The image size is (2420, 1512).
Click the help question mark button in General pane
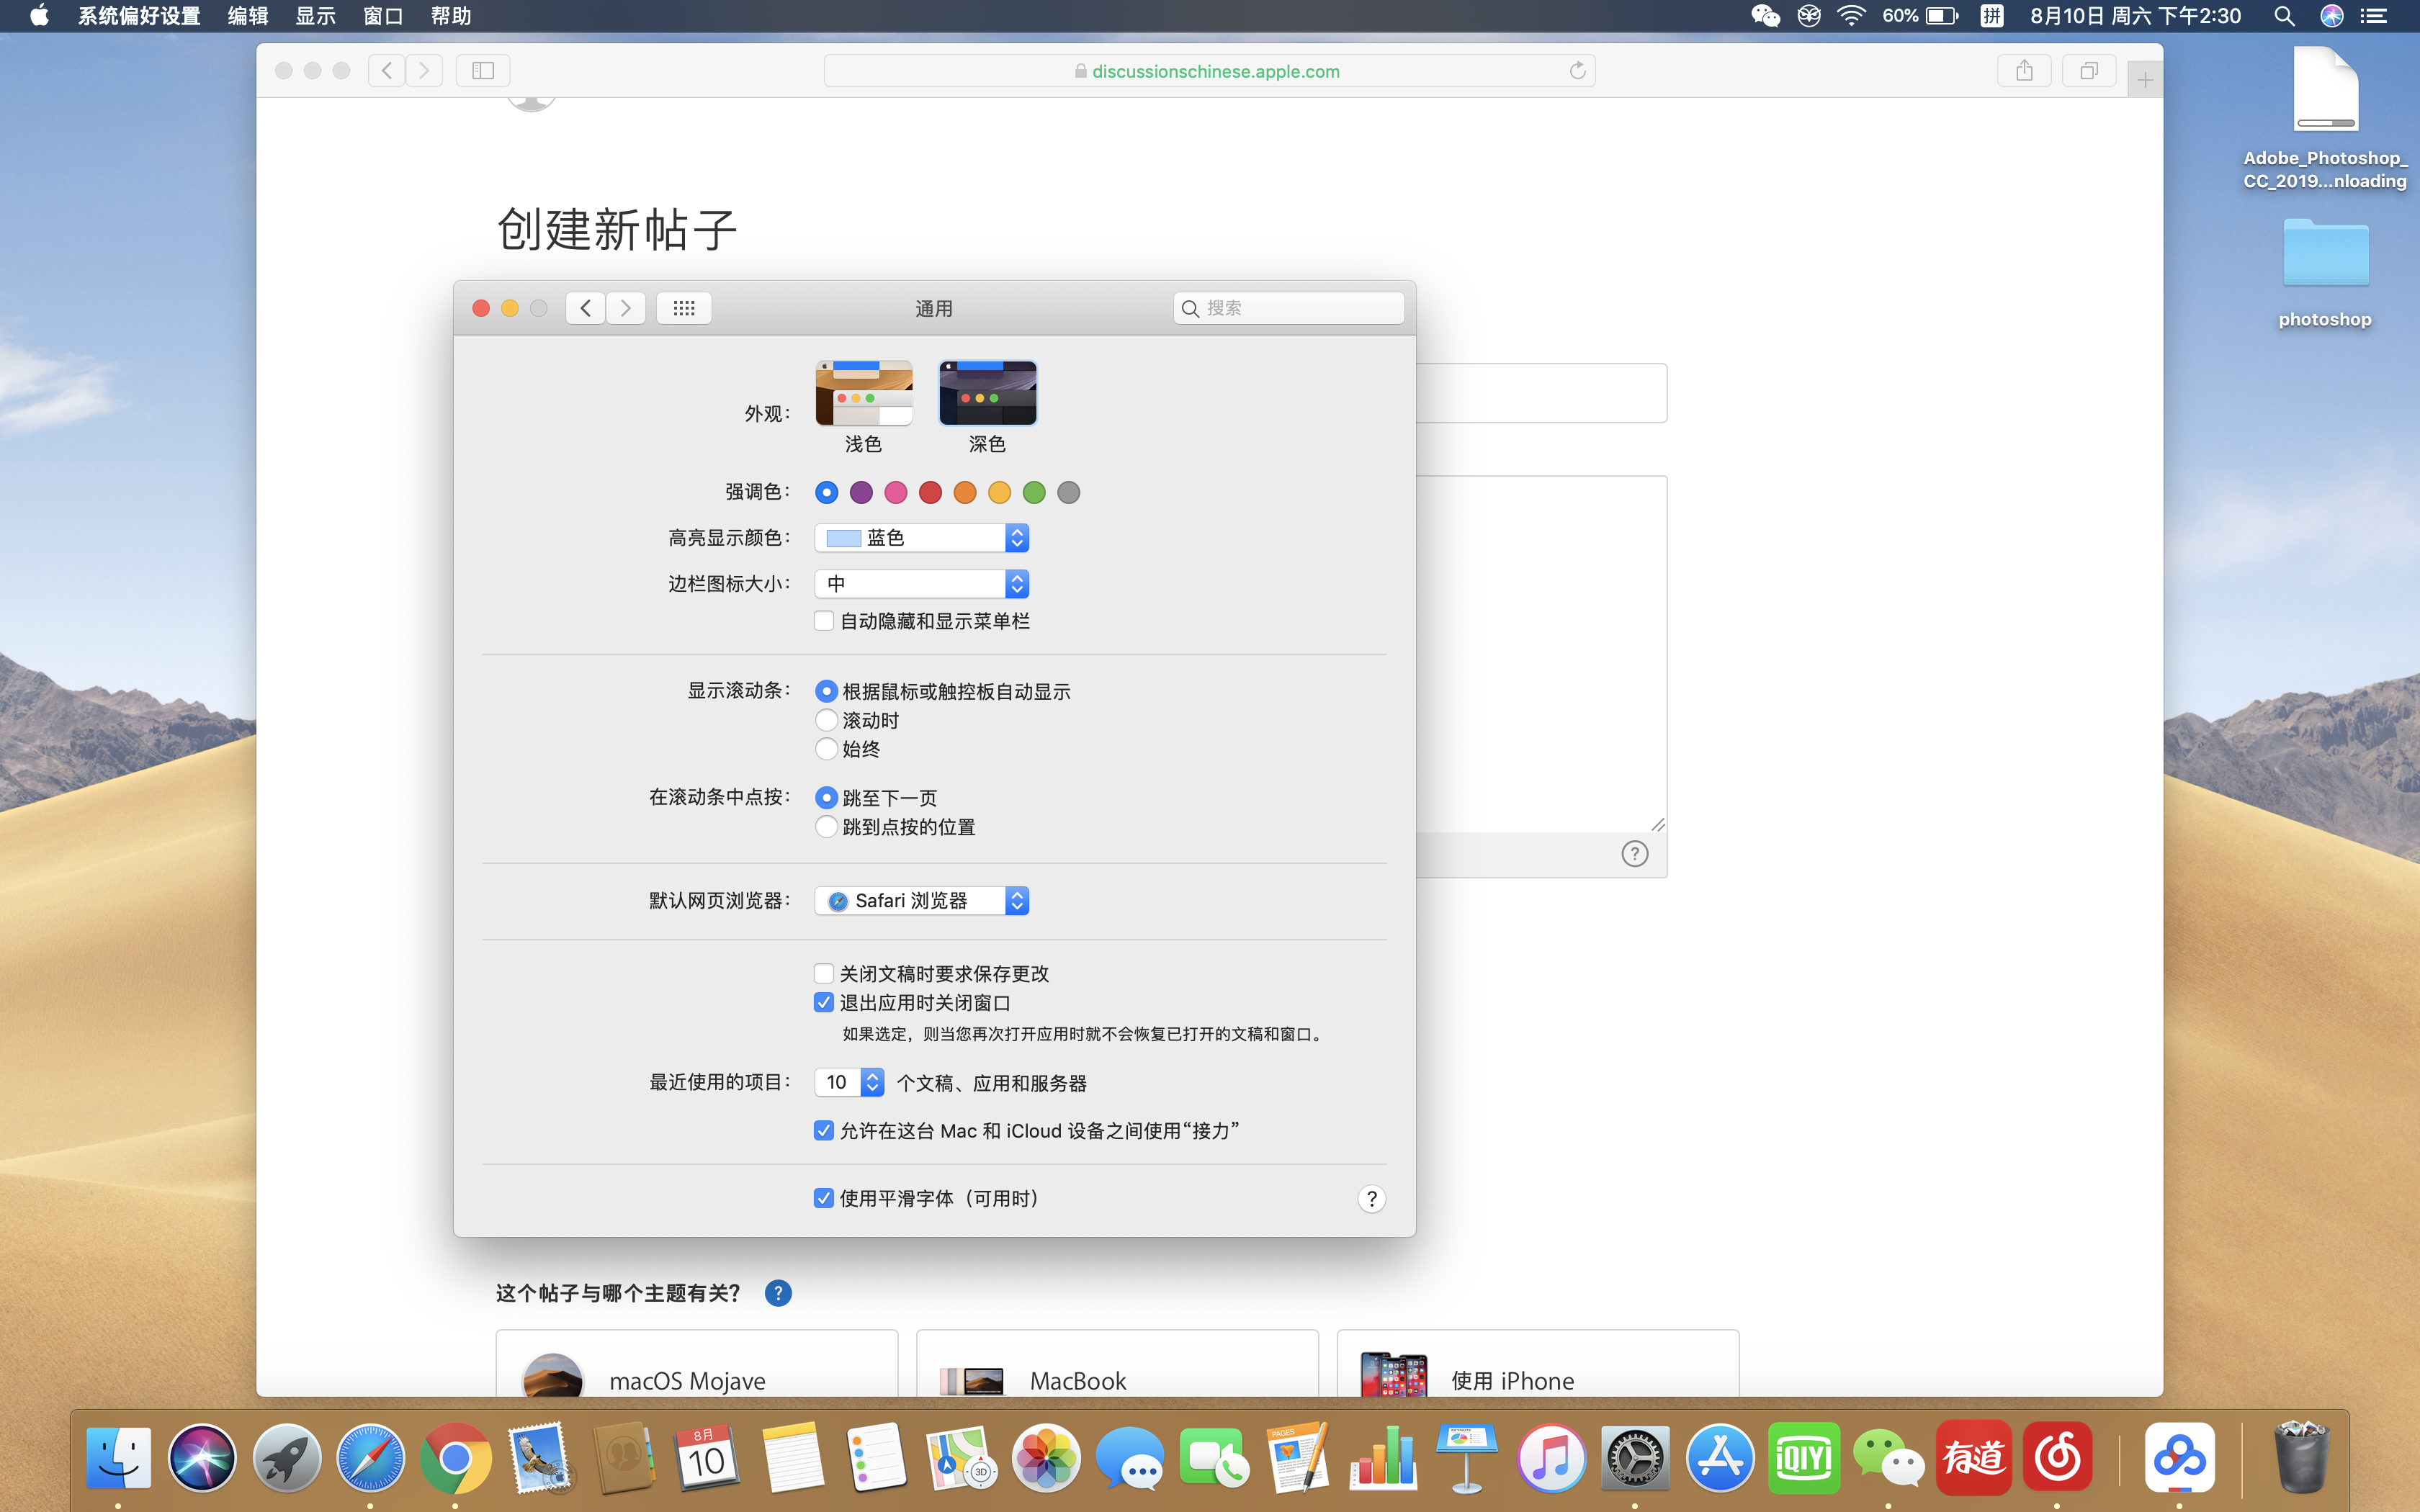click(x=1371, y=1199)
